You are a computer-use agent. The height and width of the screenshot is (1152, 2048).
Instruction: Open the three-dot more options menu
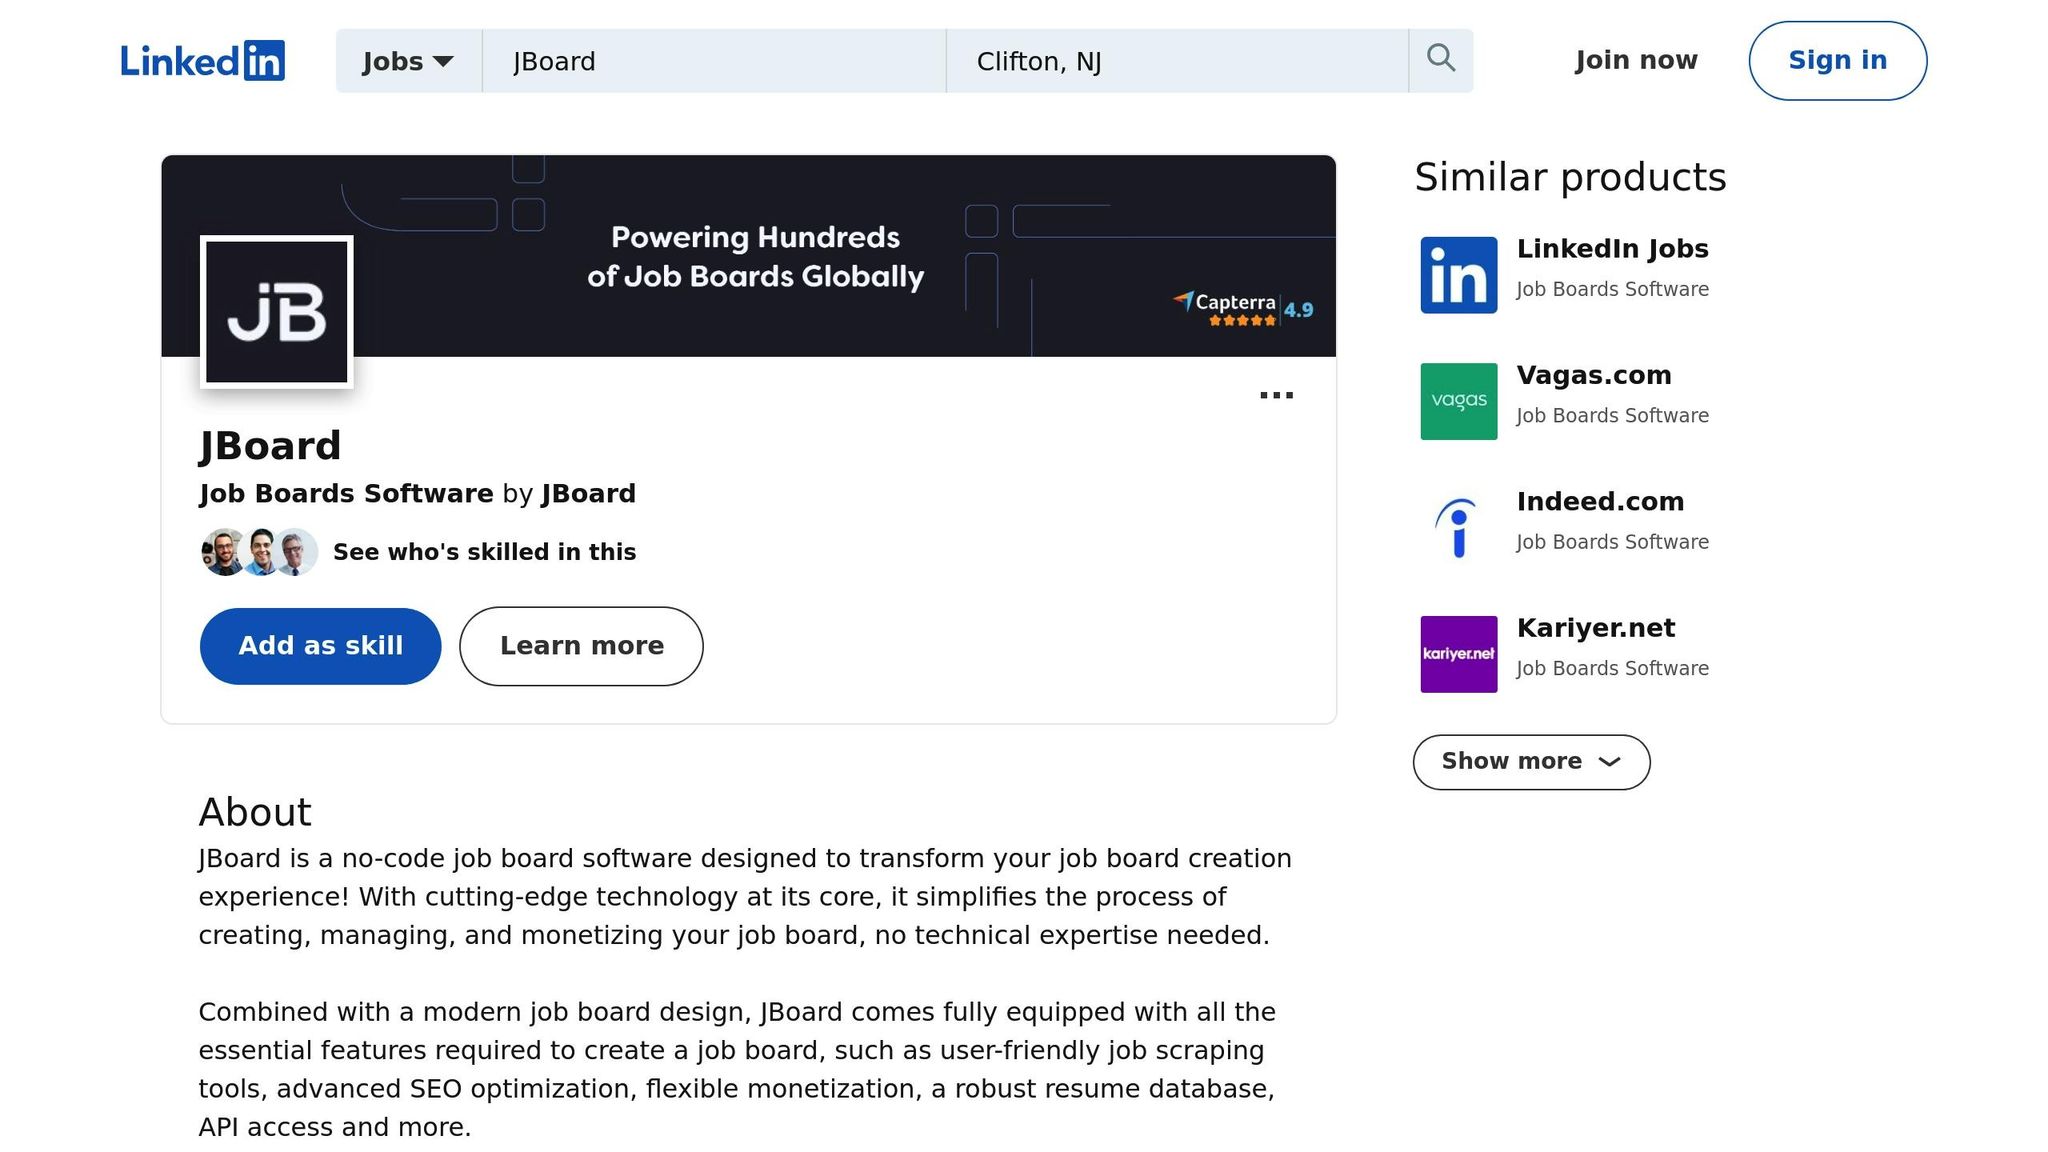pos(1276,396)
